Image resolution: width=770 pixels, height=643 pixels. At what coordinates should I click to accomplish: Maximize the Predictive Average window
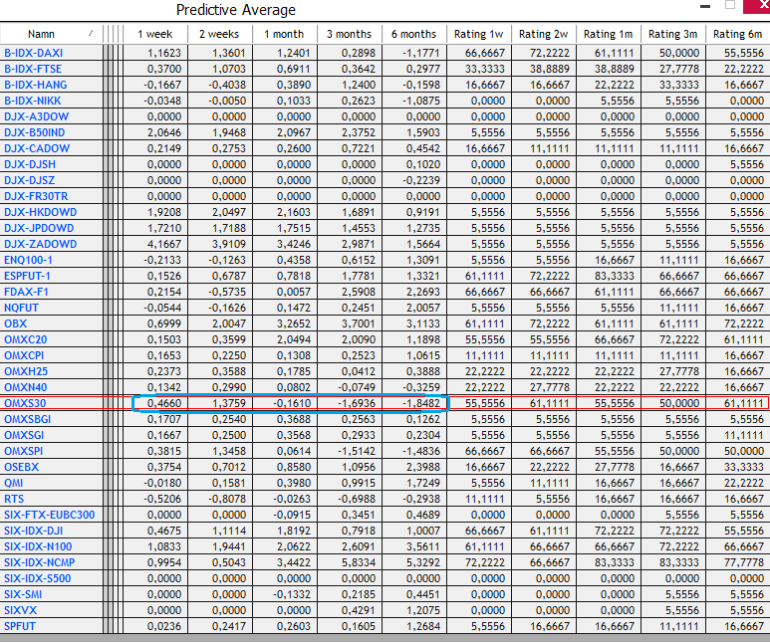(x=730, y=5)
